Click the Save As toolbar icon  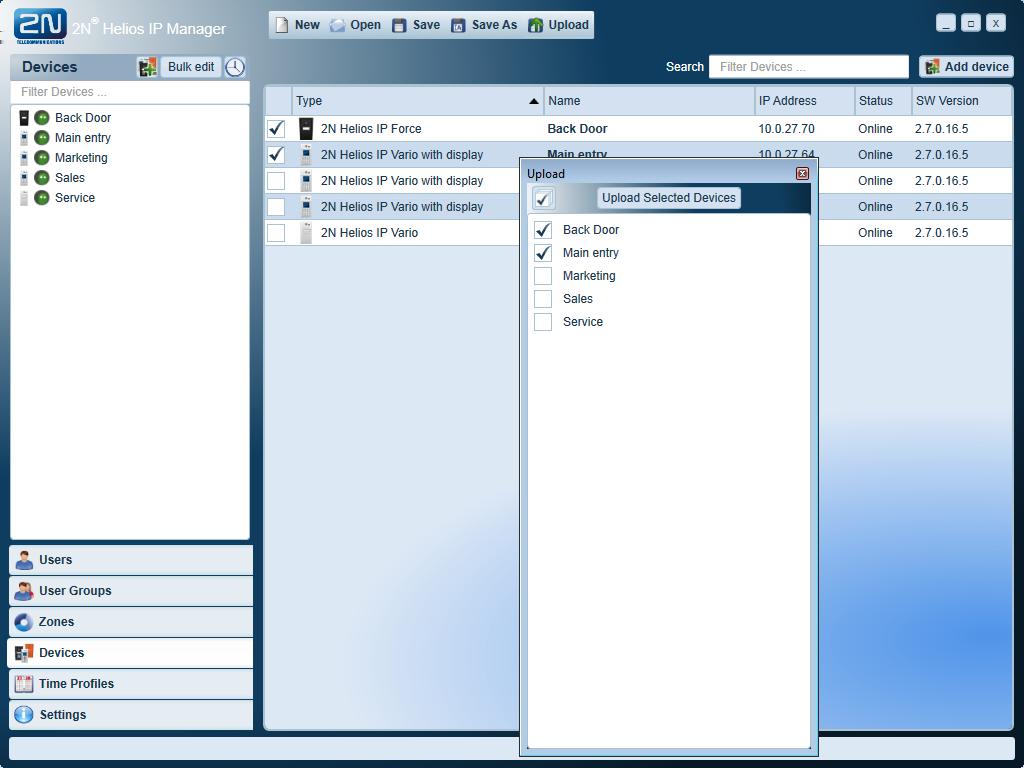458,25
